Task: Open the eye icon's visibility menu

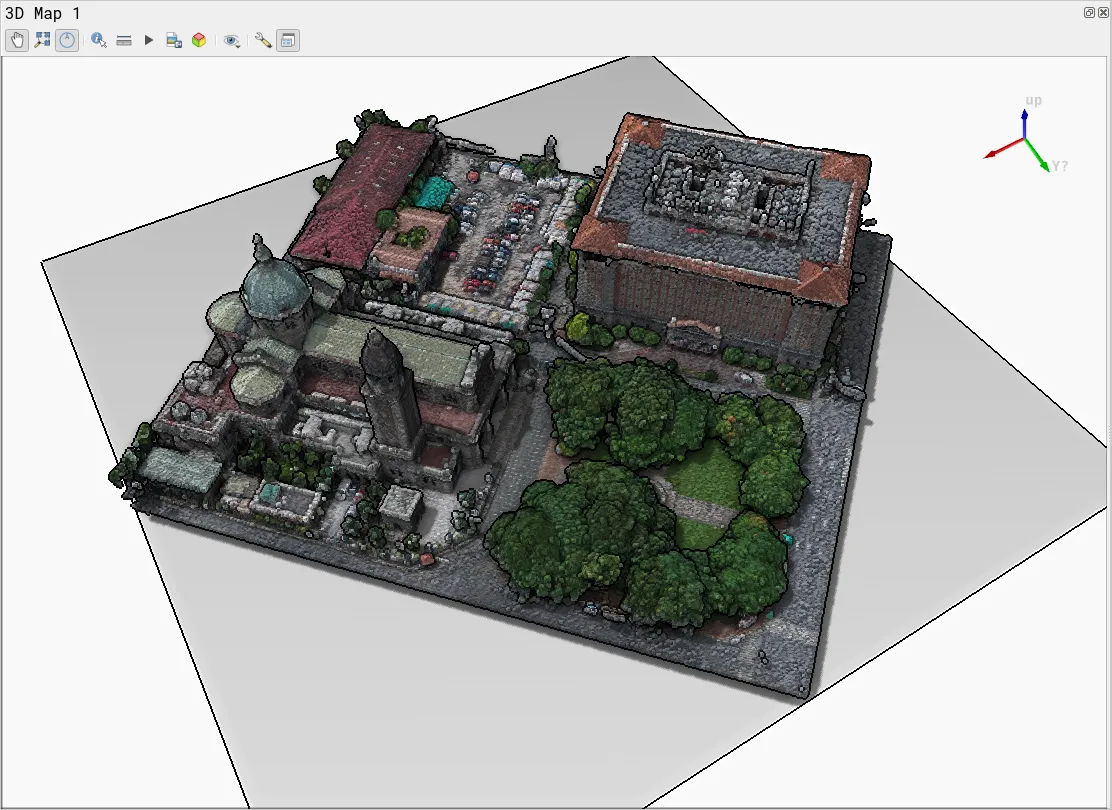Action: pos(230,40)
